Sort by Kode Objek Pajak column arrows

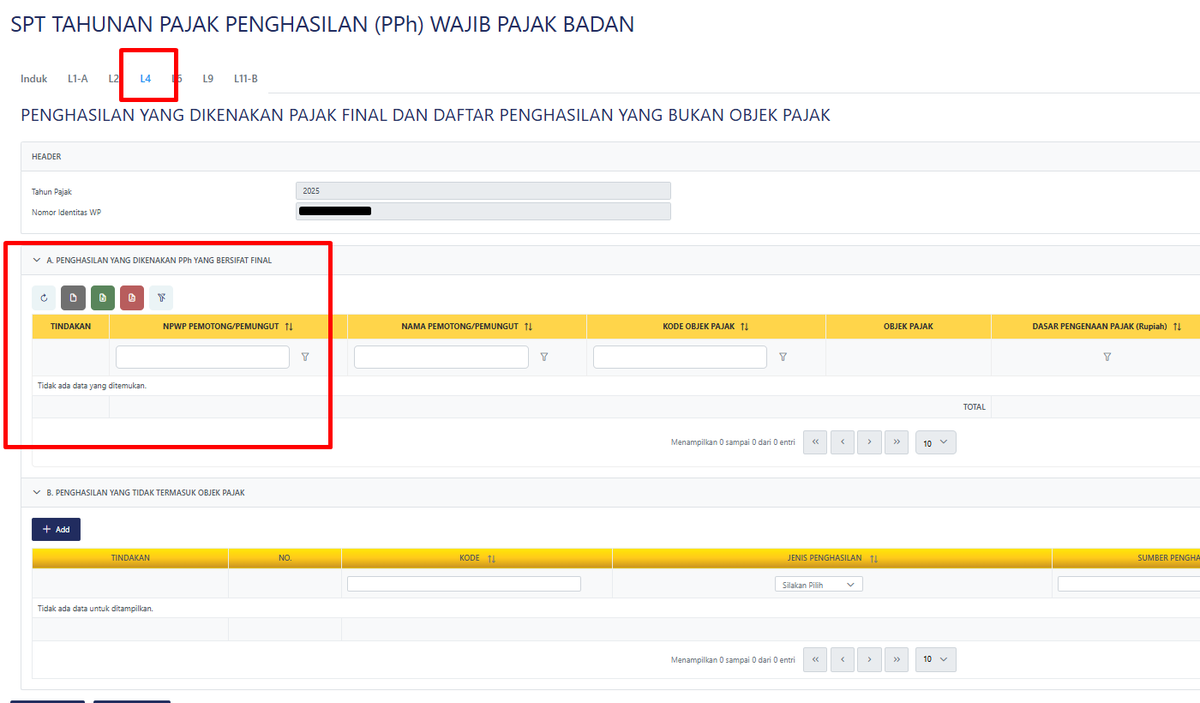tap(744, 327)
